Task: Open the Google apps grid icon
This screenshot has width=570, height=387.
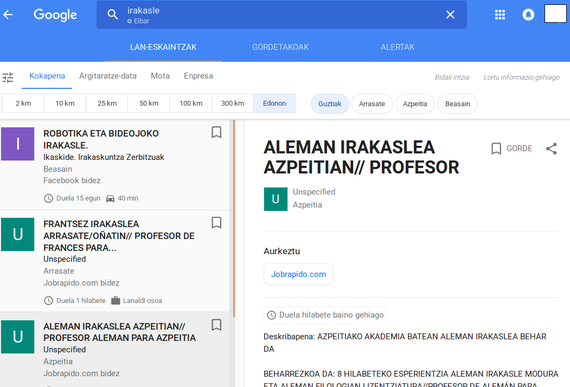Action: (x=500, y=15)
